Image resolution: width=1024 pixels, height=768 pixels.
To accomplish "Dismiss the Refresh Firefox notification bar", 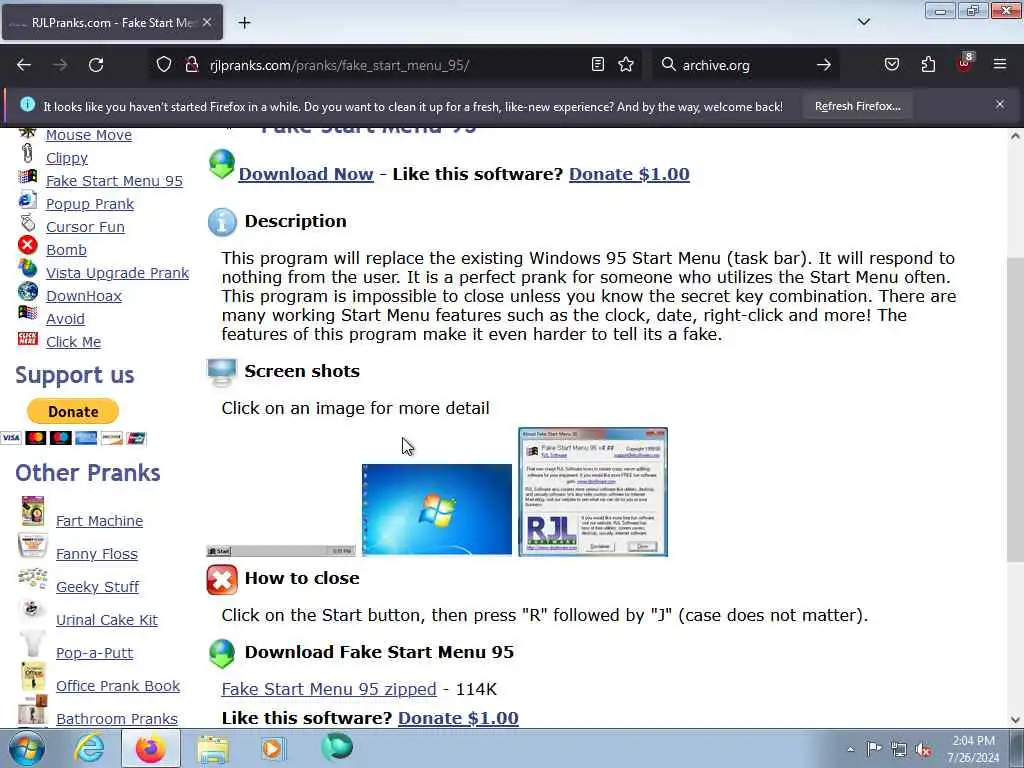I will pos(1000,104).
